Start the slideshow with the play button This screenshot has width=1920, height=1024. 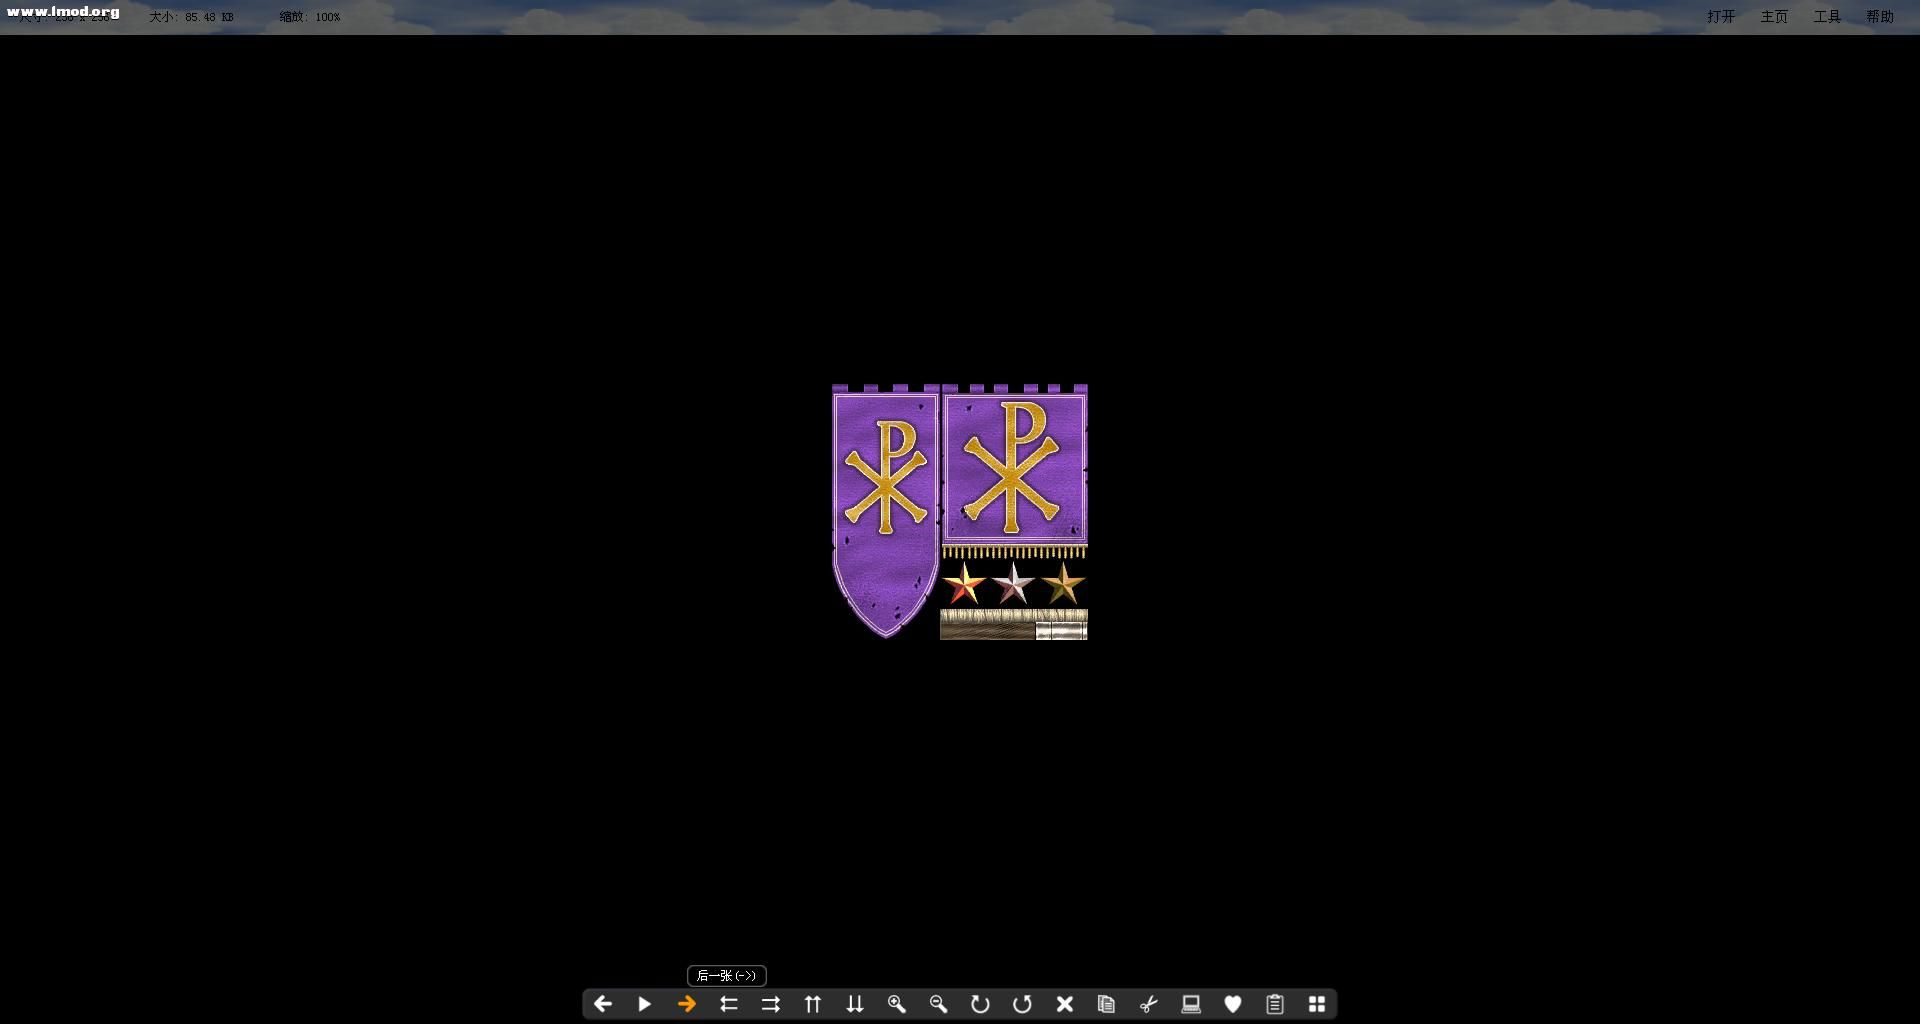pyautogui.click(x=645, y=1004)
